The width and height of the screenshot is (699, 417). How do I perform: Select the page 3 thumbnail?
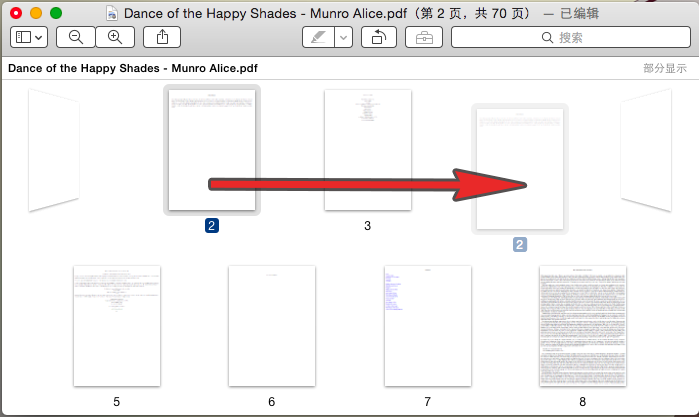click(x=367, y=149)
